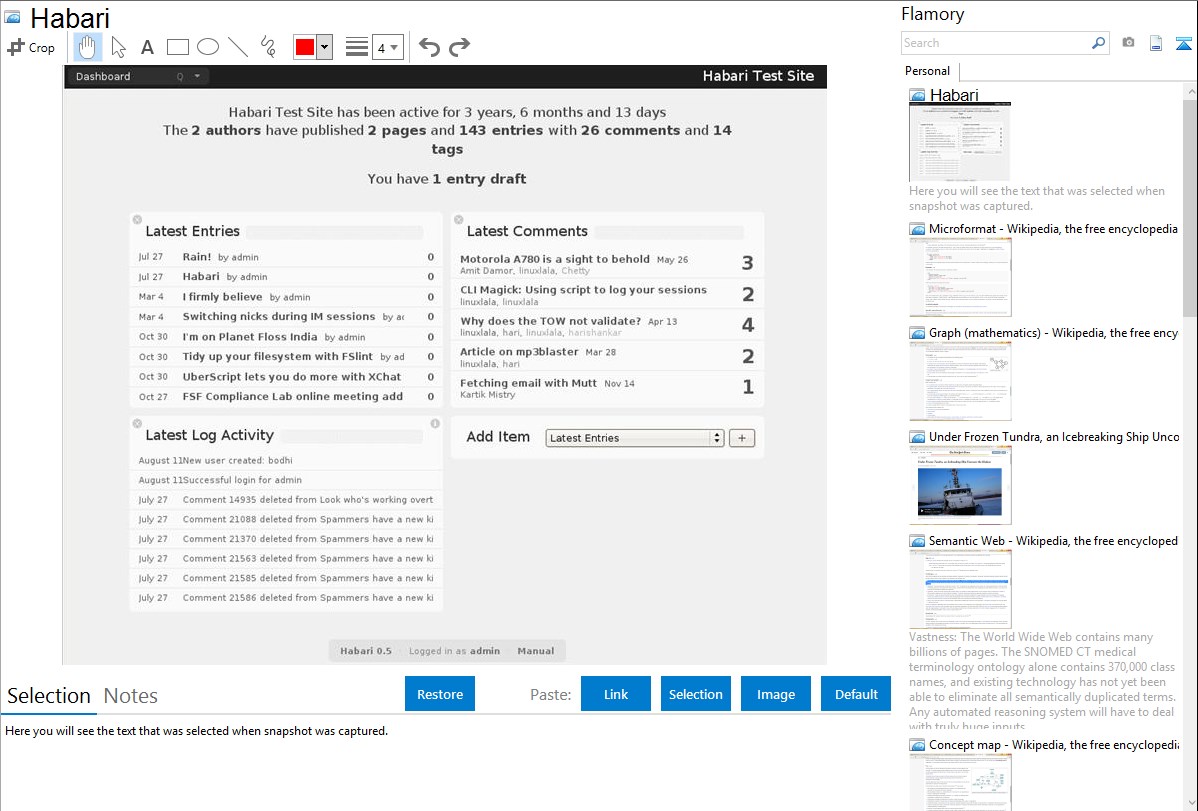1198x811 pixels.
Task: Close the Latest Comments module
Action: (x=458, y=220)
